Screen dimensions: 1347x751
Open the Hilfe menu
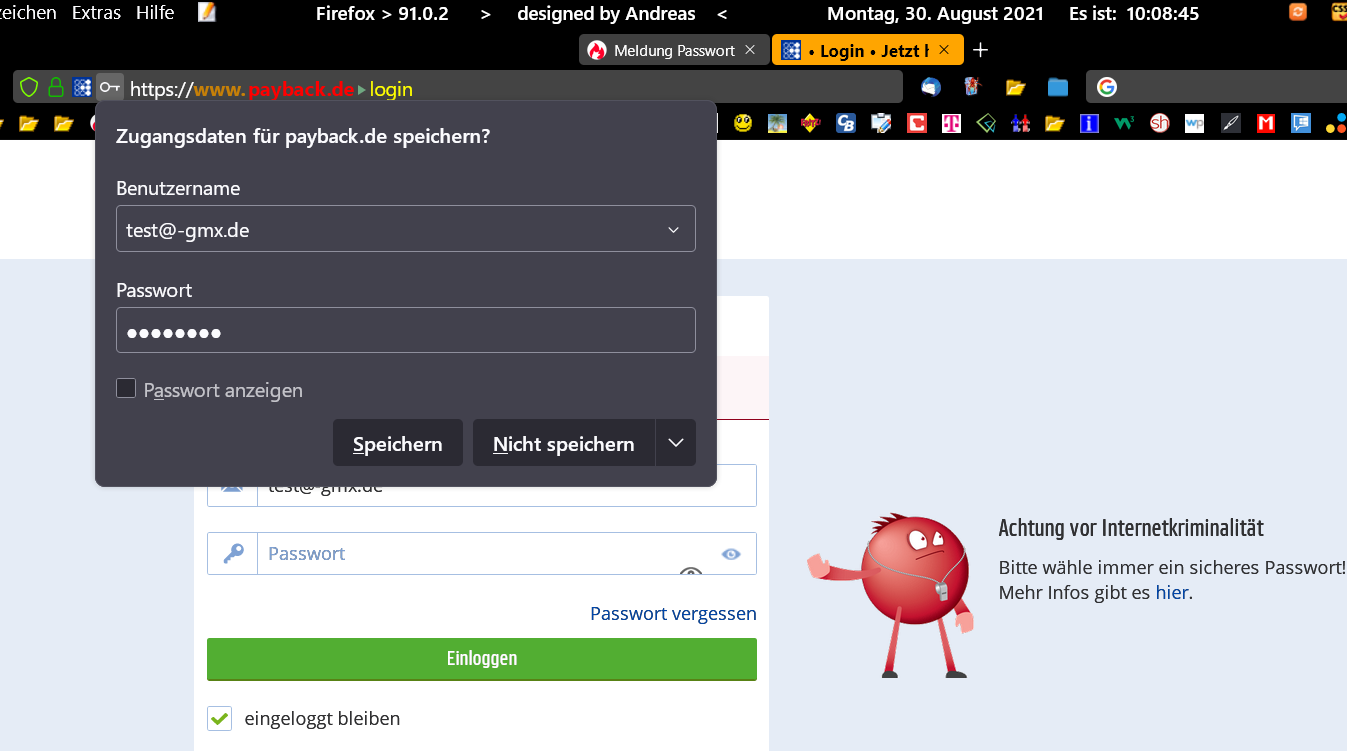(x=155, y=13)
